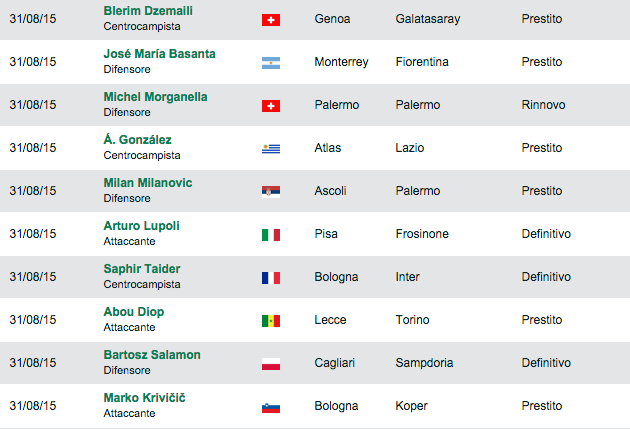Open Arturo Lupoli player page
Image resolution: width=630 pixels, height=429 pixels.
141,226
